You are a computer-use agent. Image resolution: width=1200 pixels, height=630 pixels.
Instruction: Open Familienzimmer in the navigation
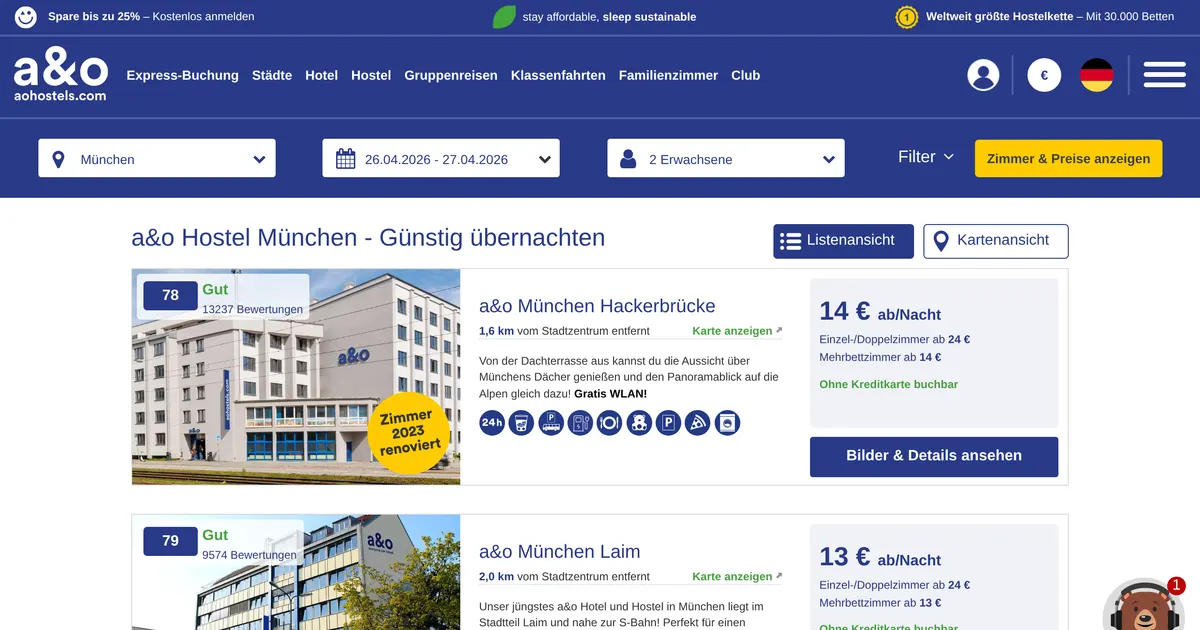click(668, 75)
